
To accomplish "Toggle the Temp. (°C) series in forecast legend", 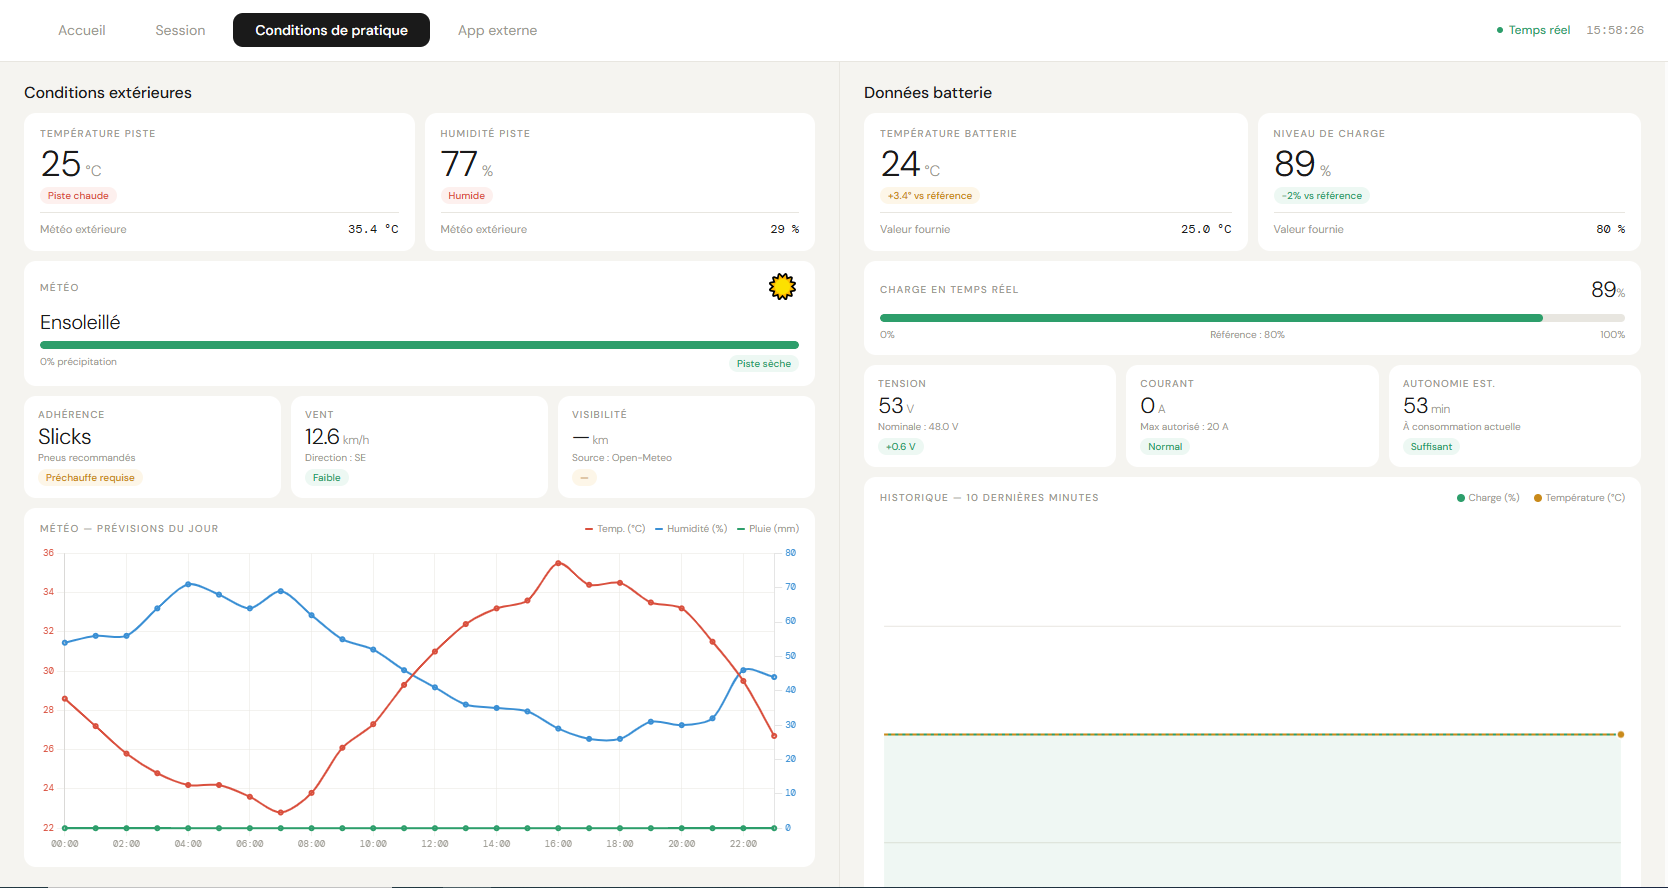I will (x=615, y=529).
